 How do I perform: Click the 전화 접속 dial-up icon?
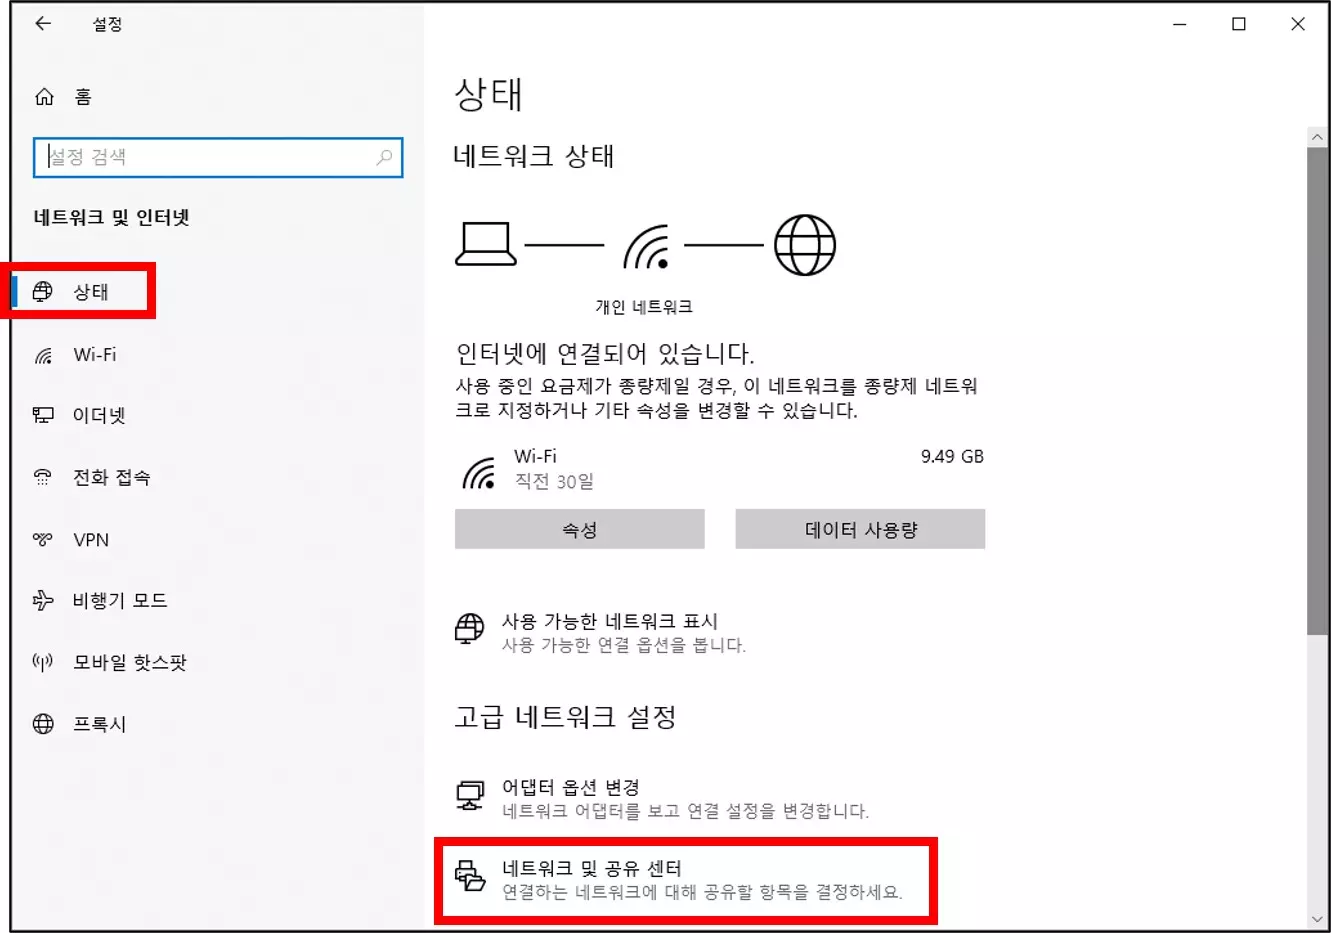[43, 477]
